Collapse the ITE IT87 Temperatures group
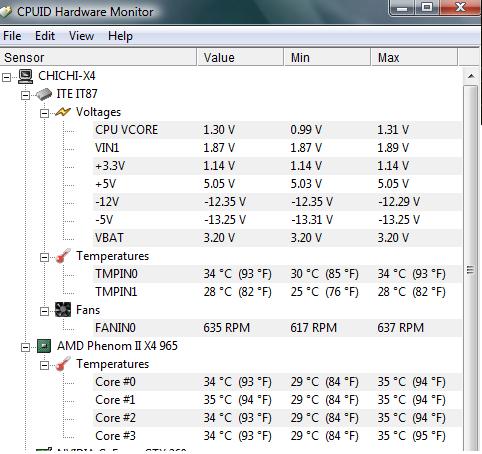482x454 pixels. 44,258
